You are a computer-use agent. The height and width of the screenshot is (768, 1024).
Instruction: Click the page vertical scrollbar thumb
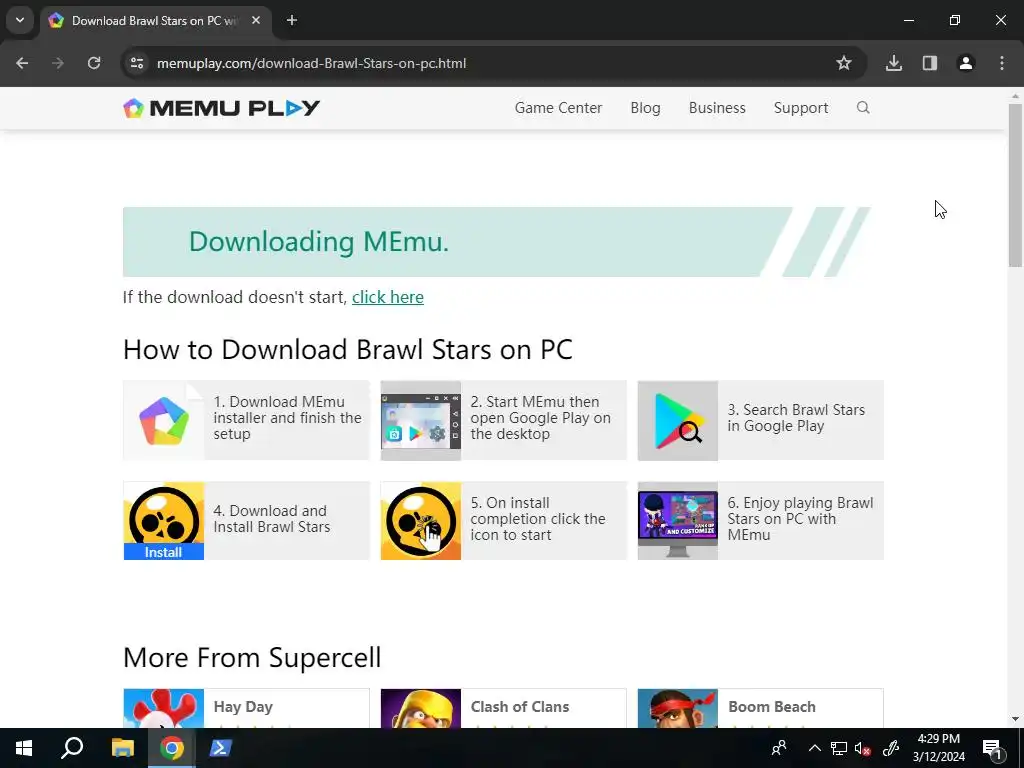pyautogui.click(x=1015, y=185)
